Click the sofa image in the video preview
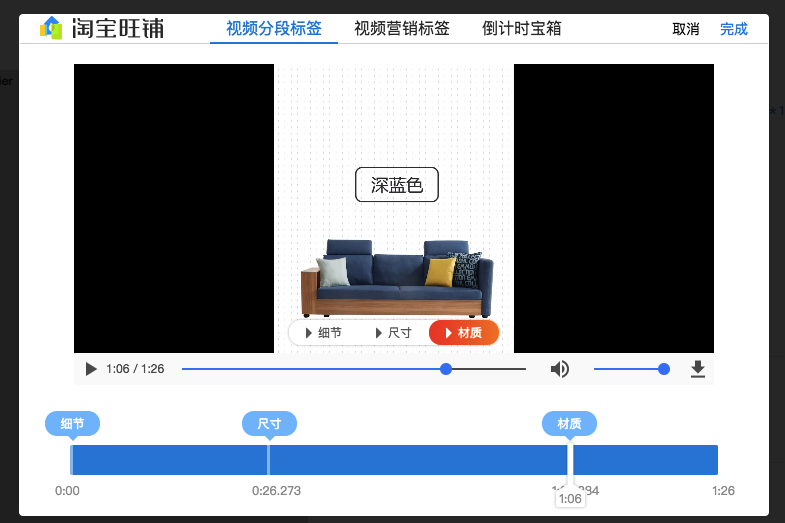Screen dimensions: 785x523 397,278
